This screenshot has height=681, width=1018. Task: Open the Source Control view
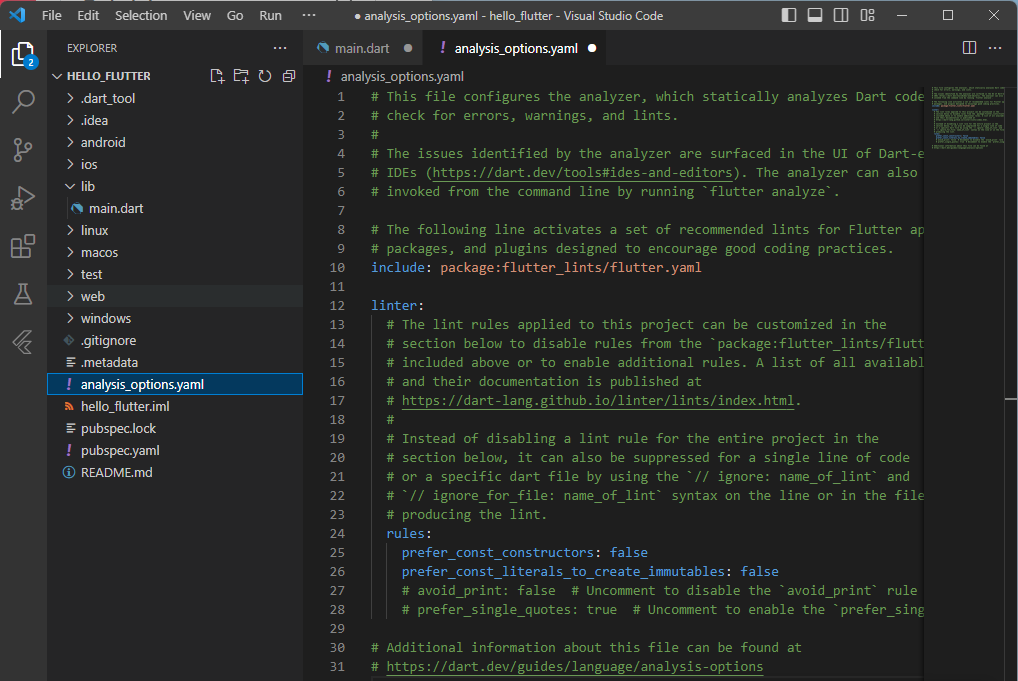click(x=23, y=150)
